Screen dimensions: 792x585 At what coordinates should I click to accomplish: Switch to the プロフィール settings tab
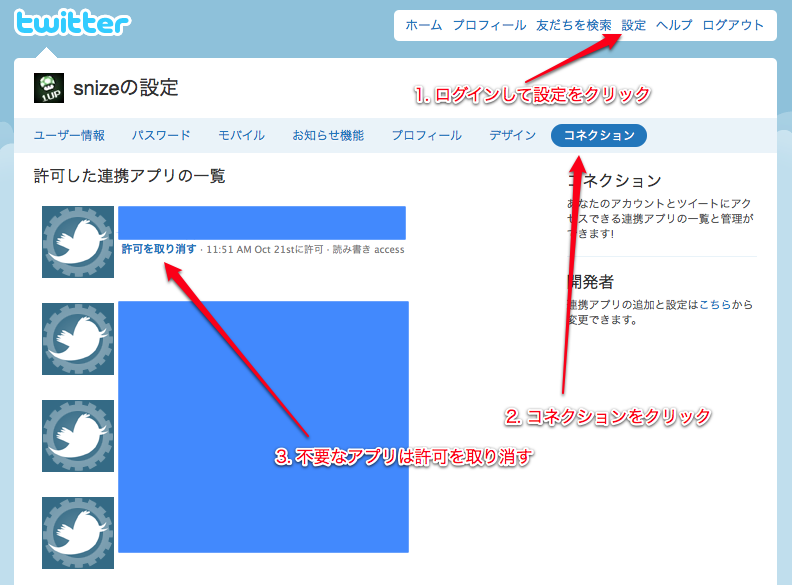[x=426, y=136]
